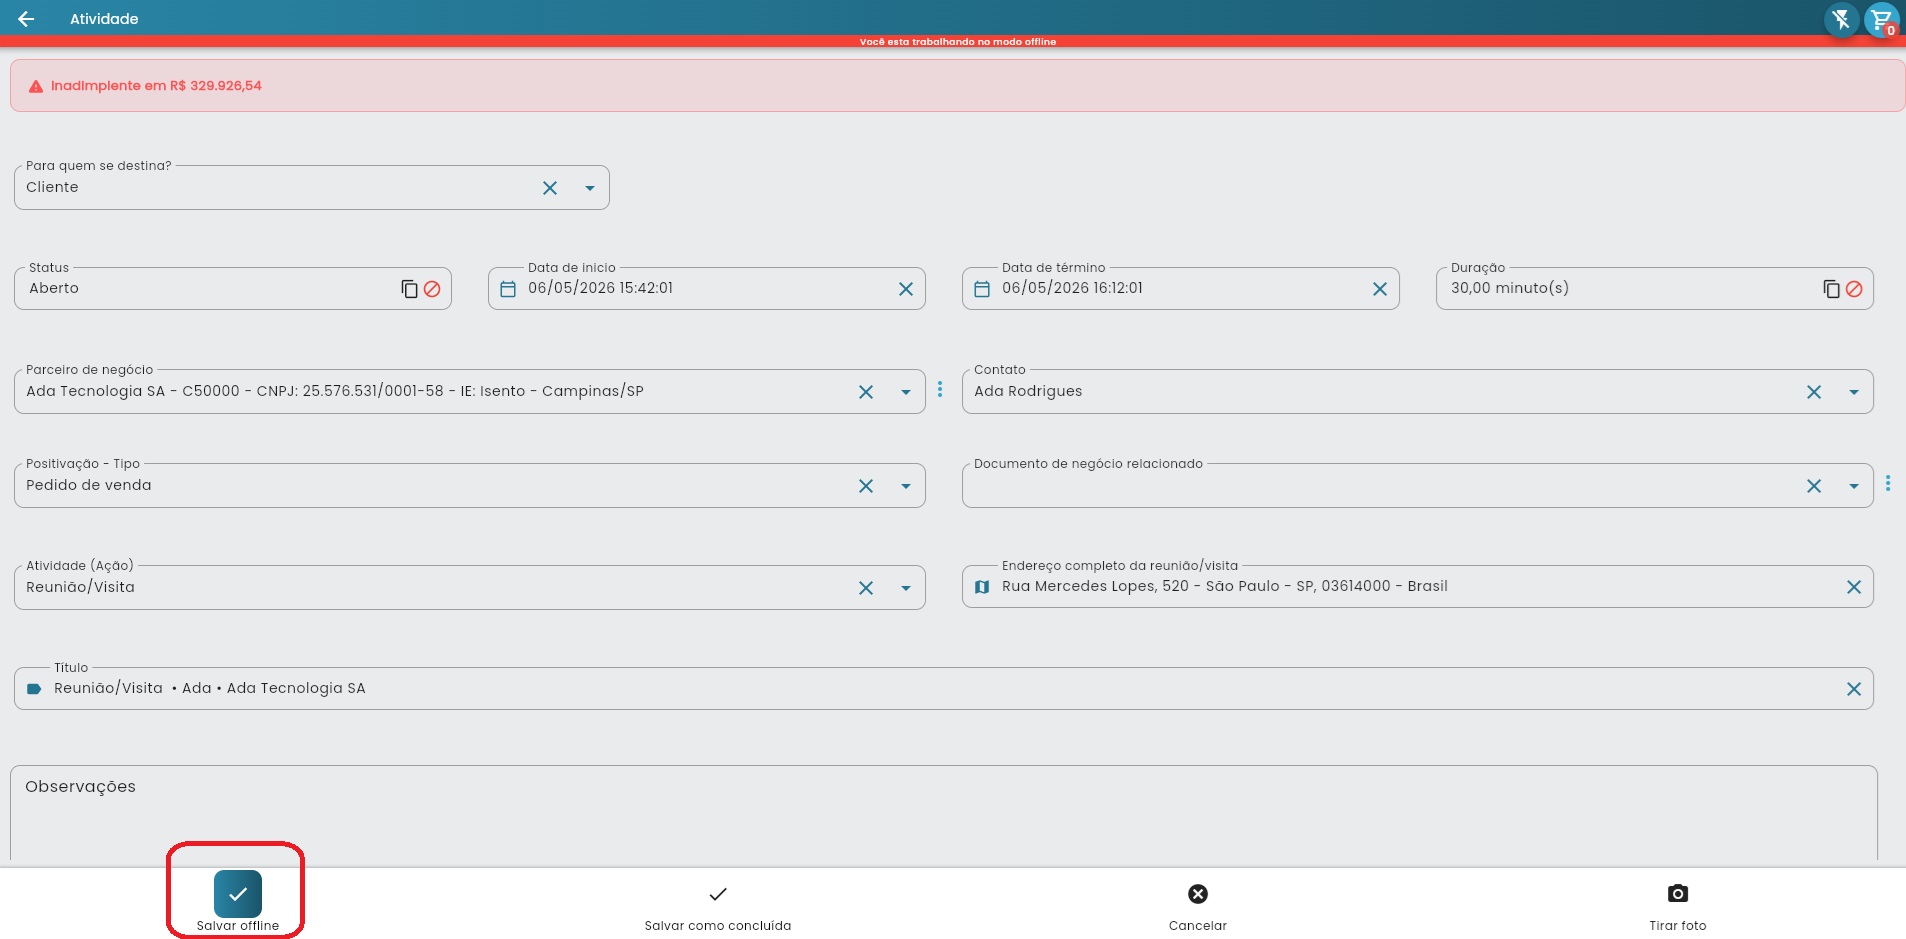Click the red block icon in Duração
This screenshot has height=939, width=1906.
[1854, 289]
